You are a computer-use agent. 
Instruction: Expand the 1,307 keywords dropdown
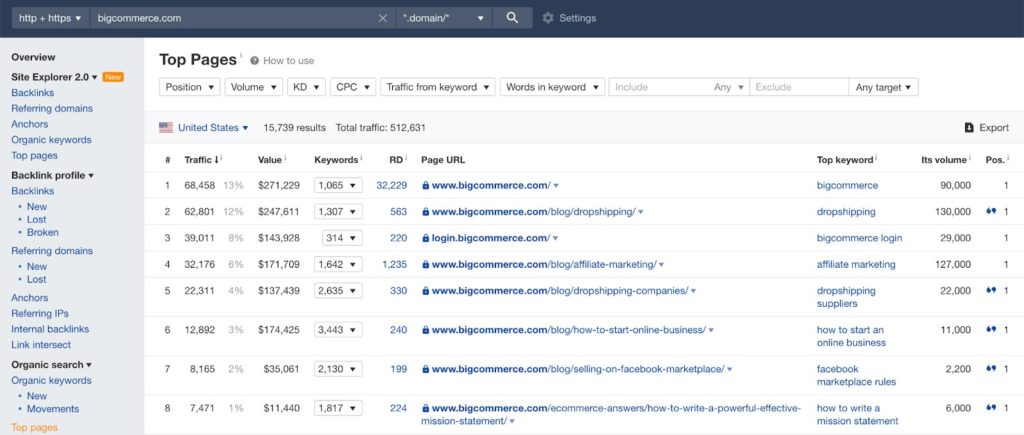pos(338,212)
